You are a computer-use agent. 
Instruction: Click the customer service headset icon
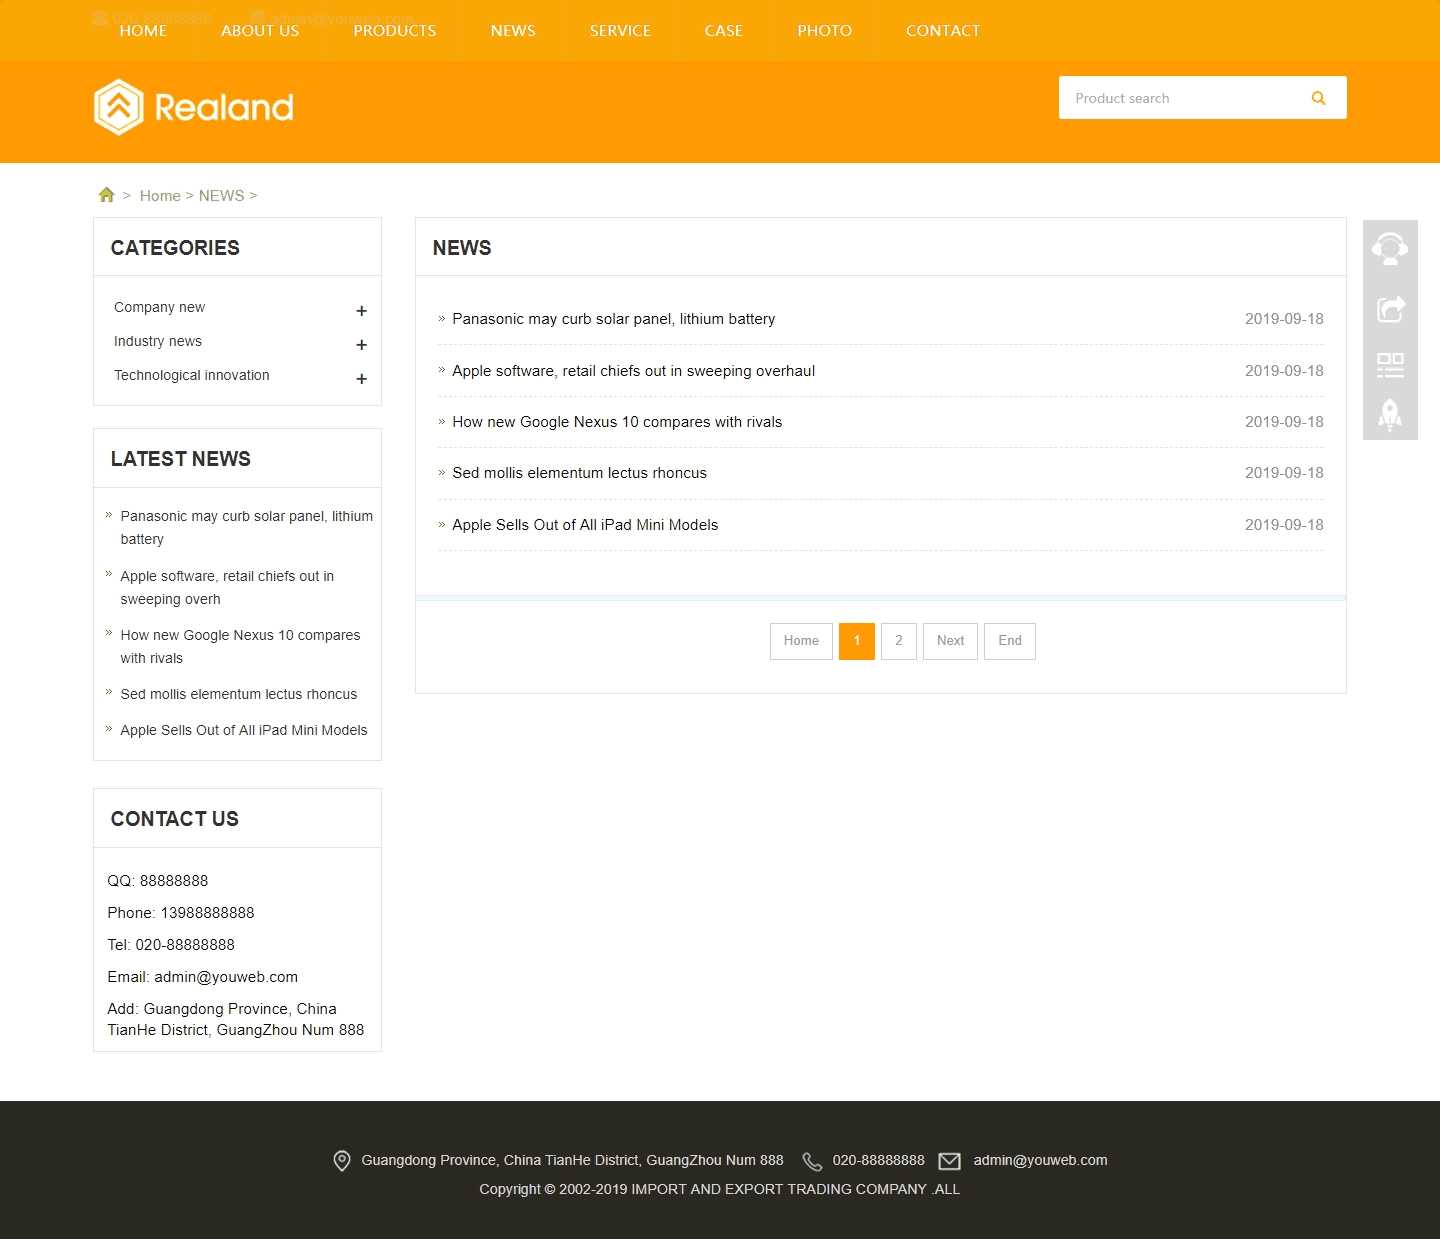pos(1390,248)
